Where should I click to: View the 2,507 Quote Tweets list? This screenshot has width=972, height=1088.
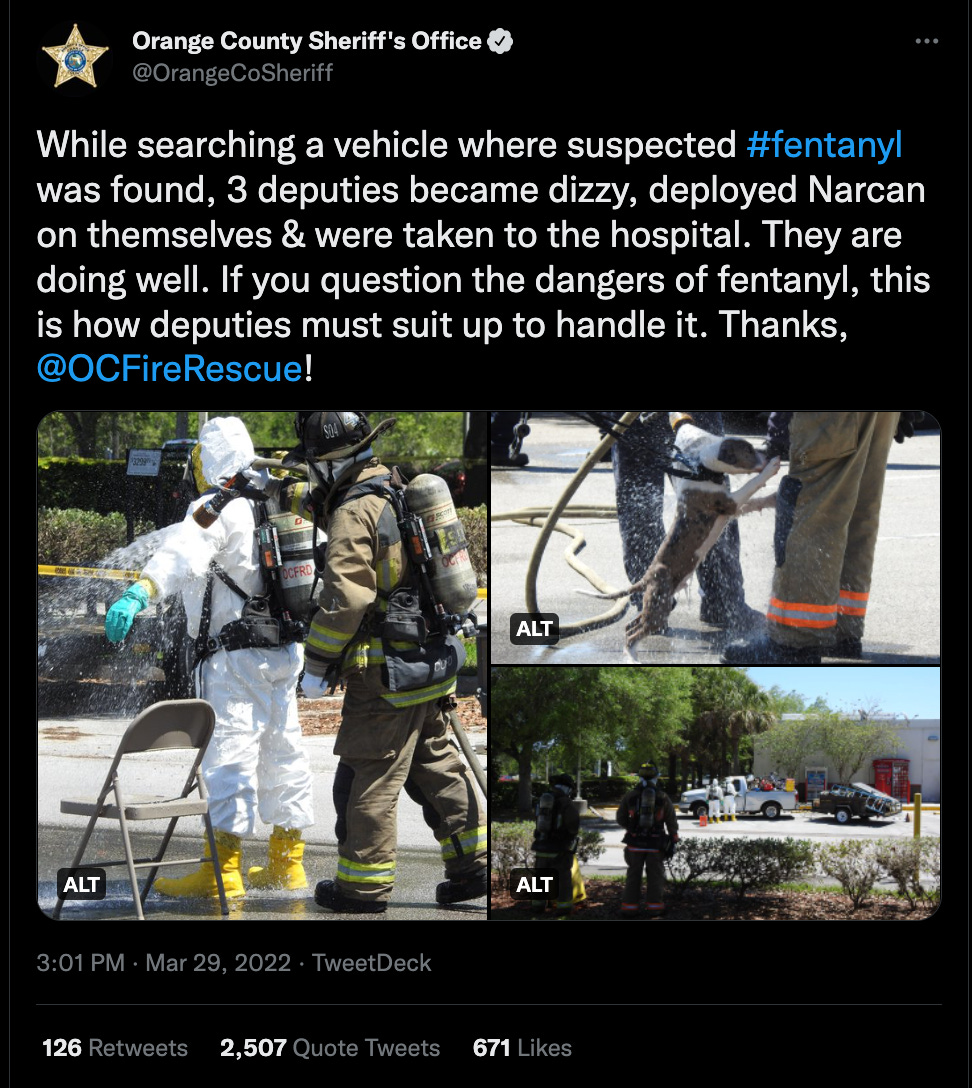(330, 1048)
